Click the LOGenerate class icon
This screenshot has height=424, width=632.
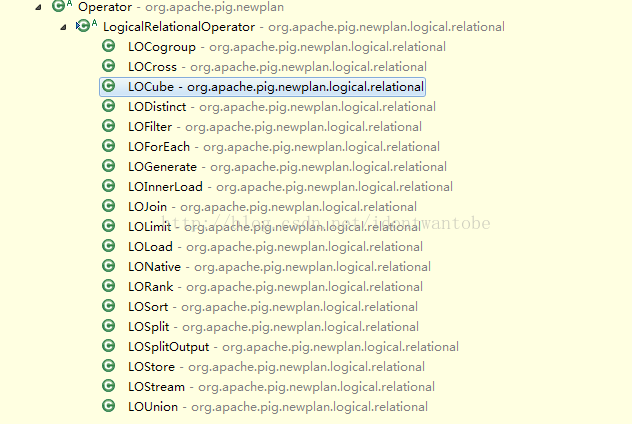pos(108,166)
